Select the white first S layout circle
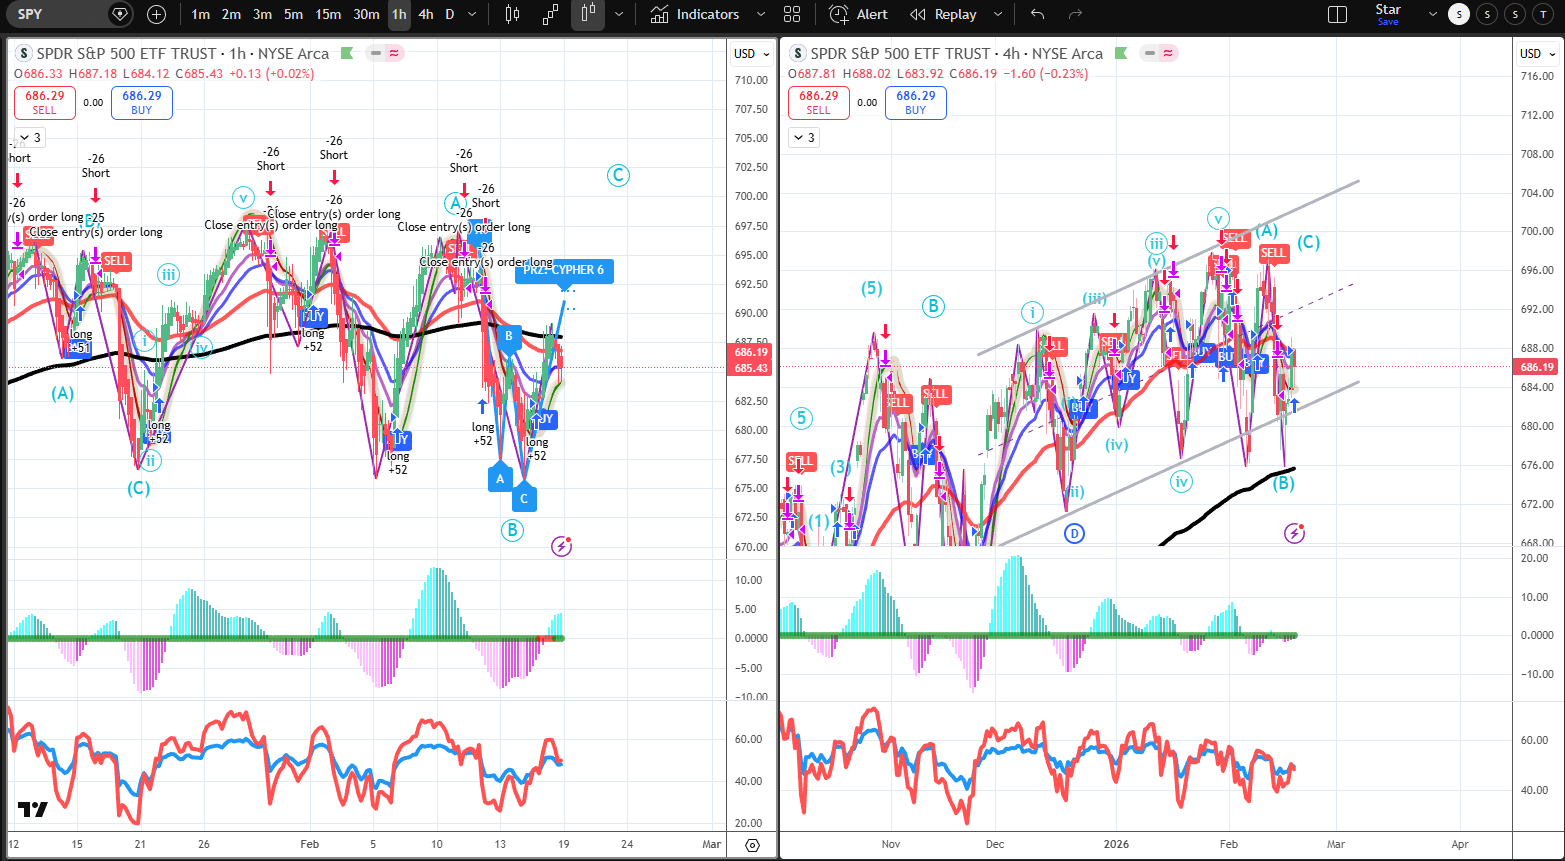 1459,14
